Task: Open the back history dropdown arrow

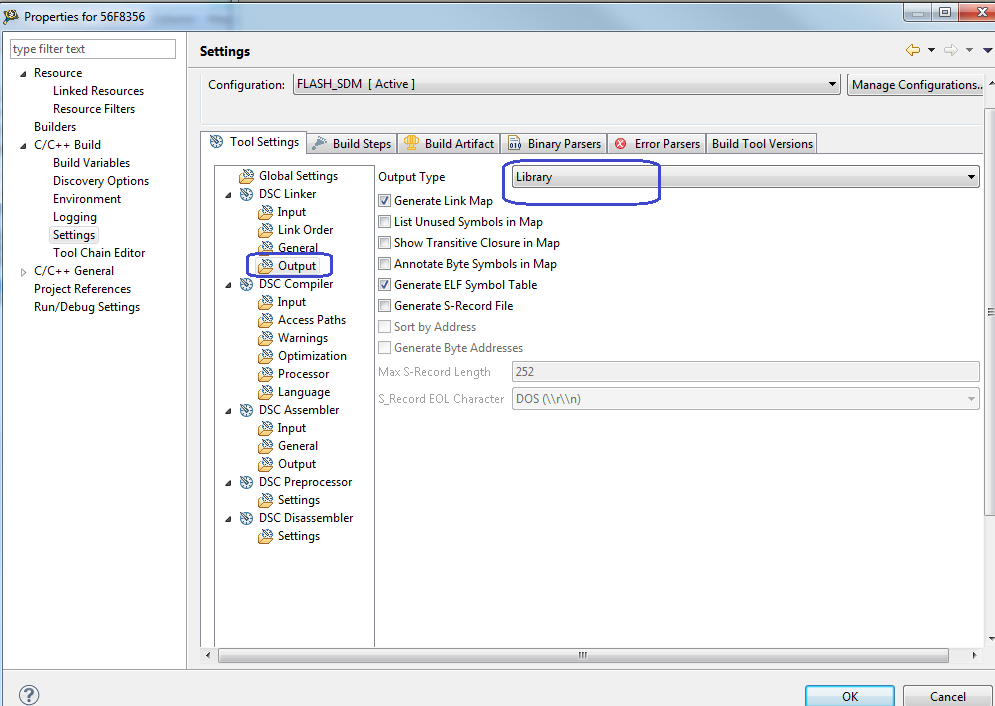Action: (931, 50)
